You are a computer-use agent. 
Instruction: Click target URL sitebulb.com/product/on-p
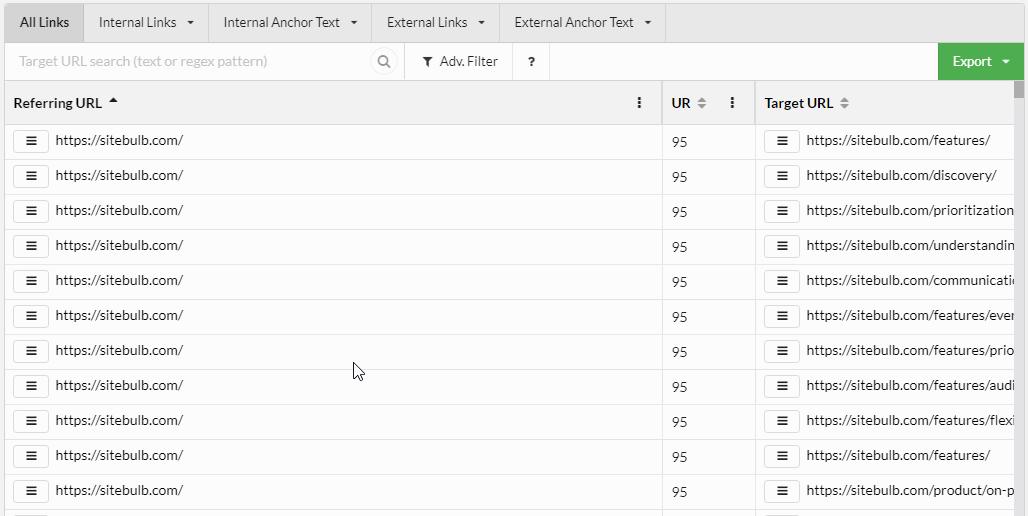click(910, 490)
